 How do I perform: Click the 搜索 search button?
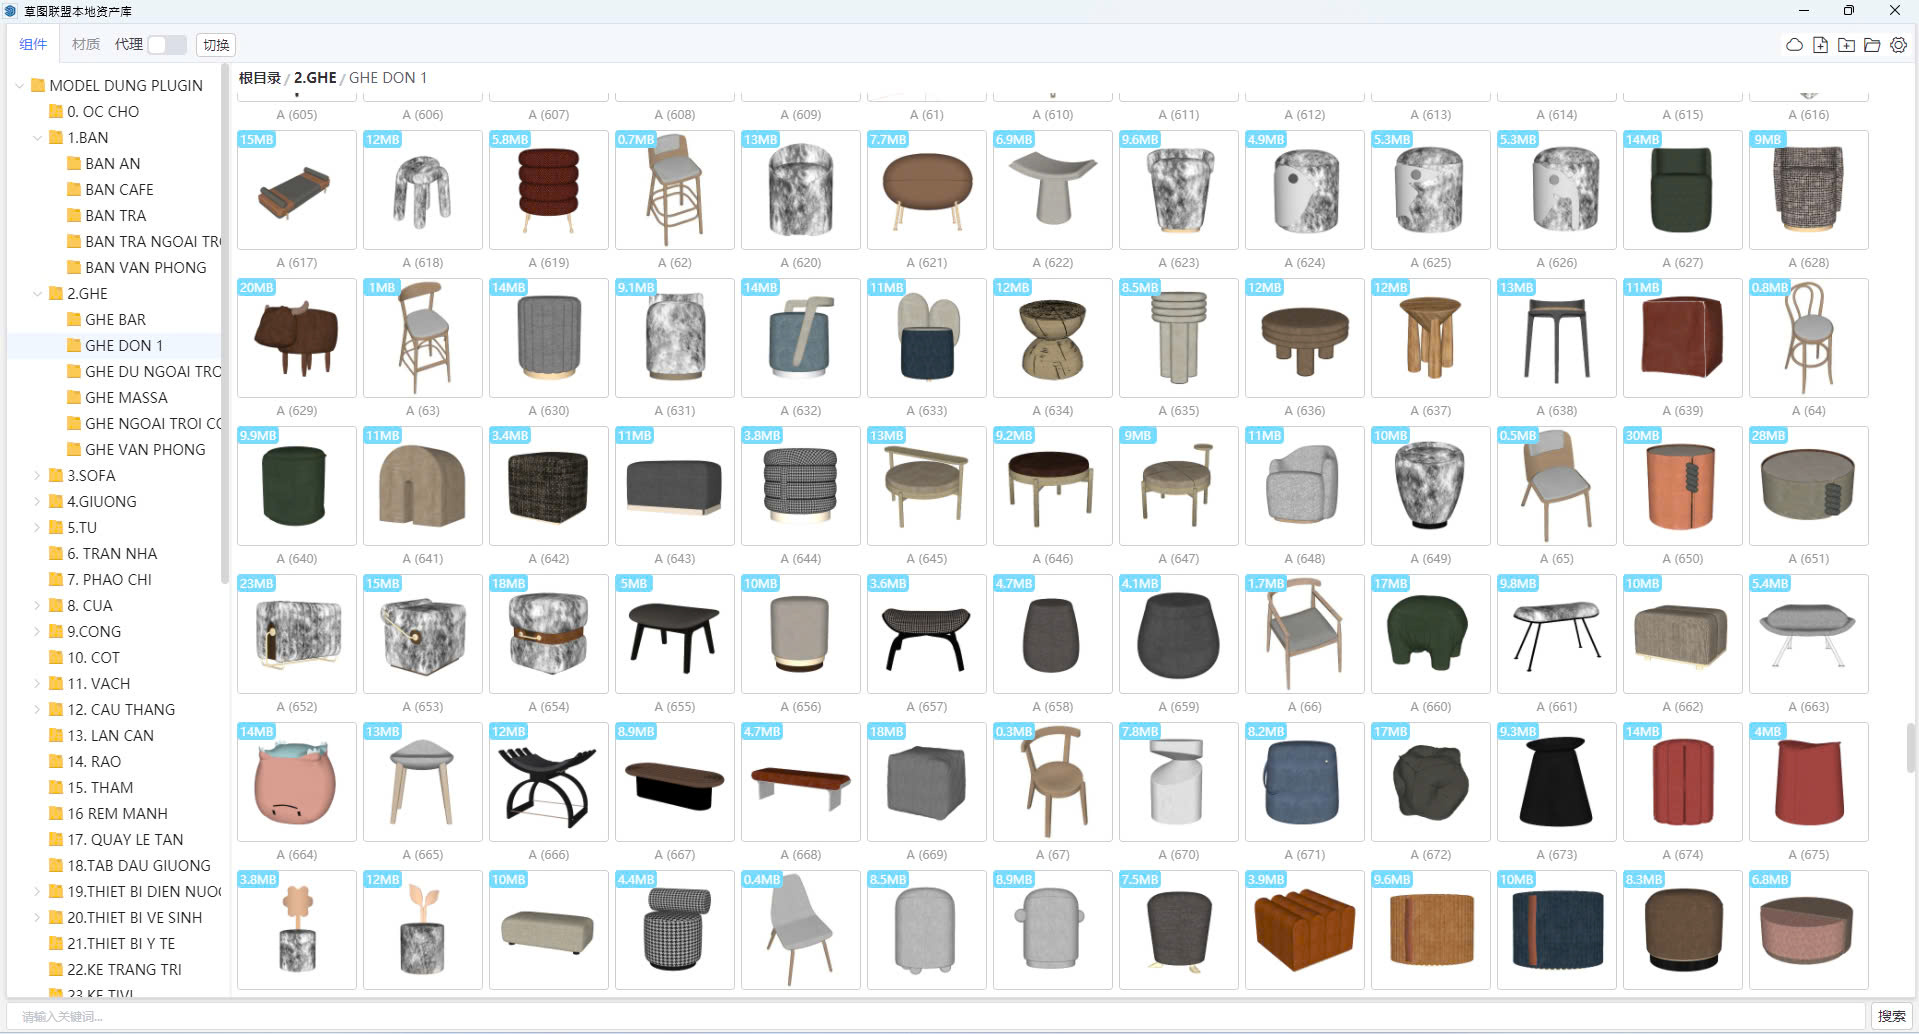(x=1891, y=1016)
